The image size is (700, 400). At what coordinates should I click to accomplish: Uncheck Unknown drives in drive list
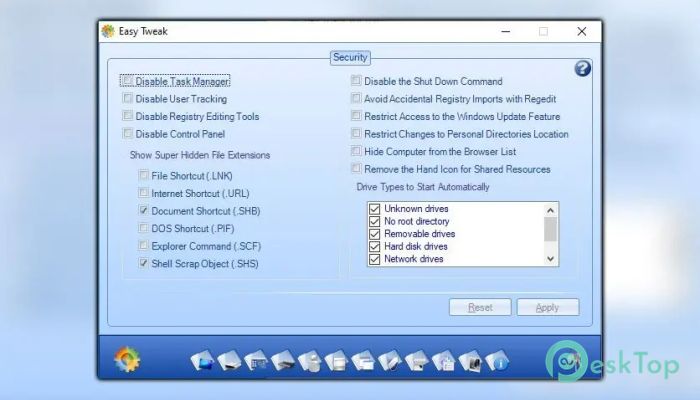coord(375,209)
